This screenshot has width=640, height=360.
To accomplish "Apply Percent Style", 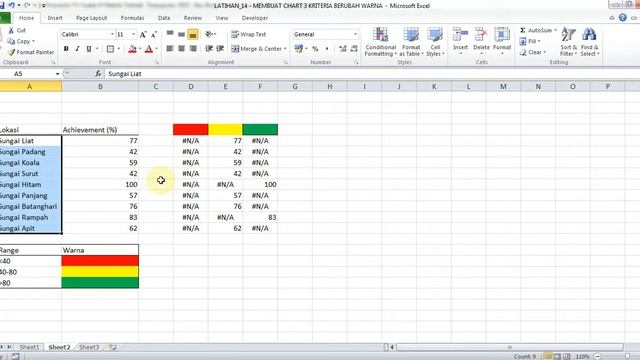I will pyautogui.click(x=315, y=49).
